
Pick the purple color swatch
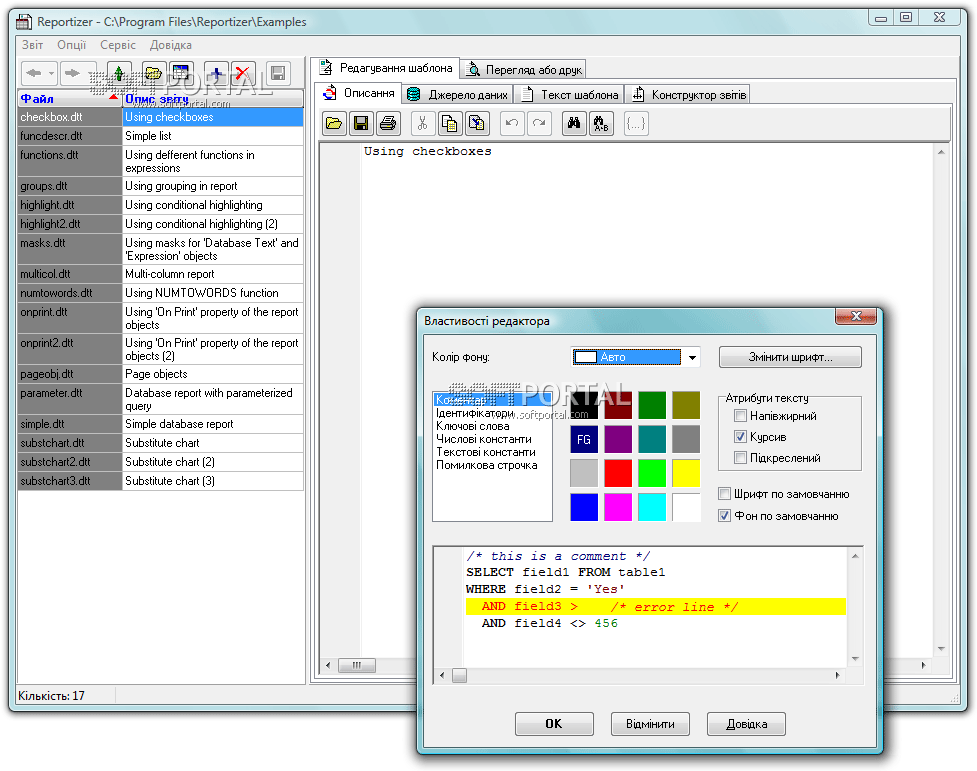coord(618,439)
